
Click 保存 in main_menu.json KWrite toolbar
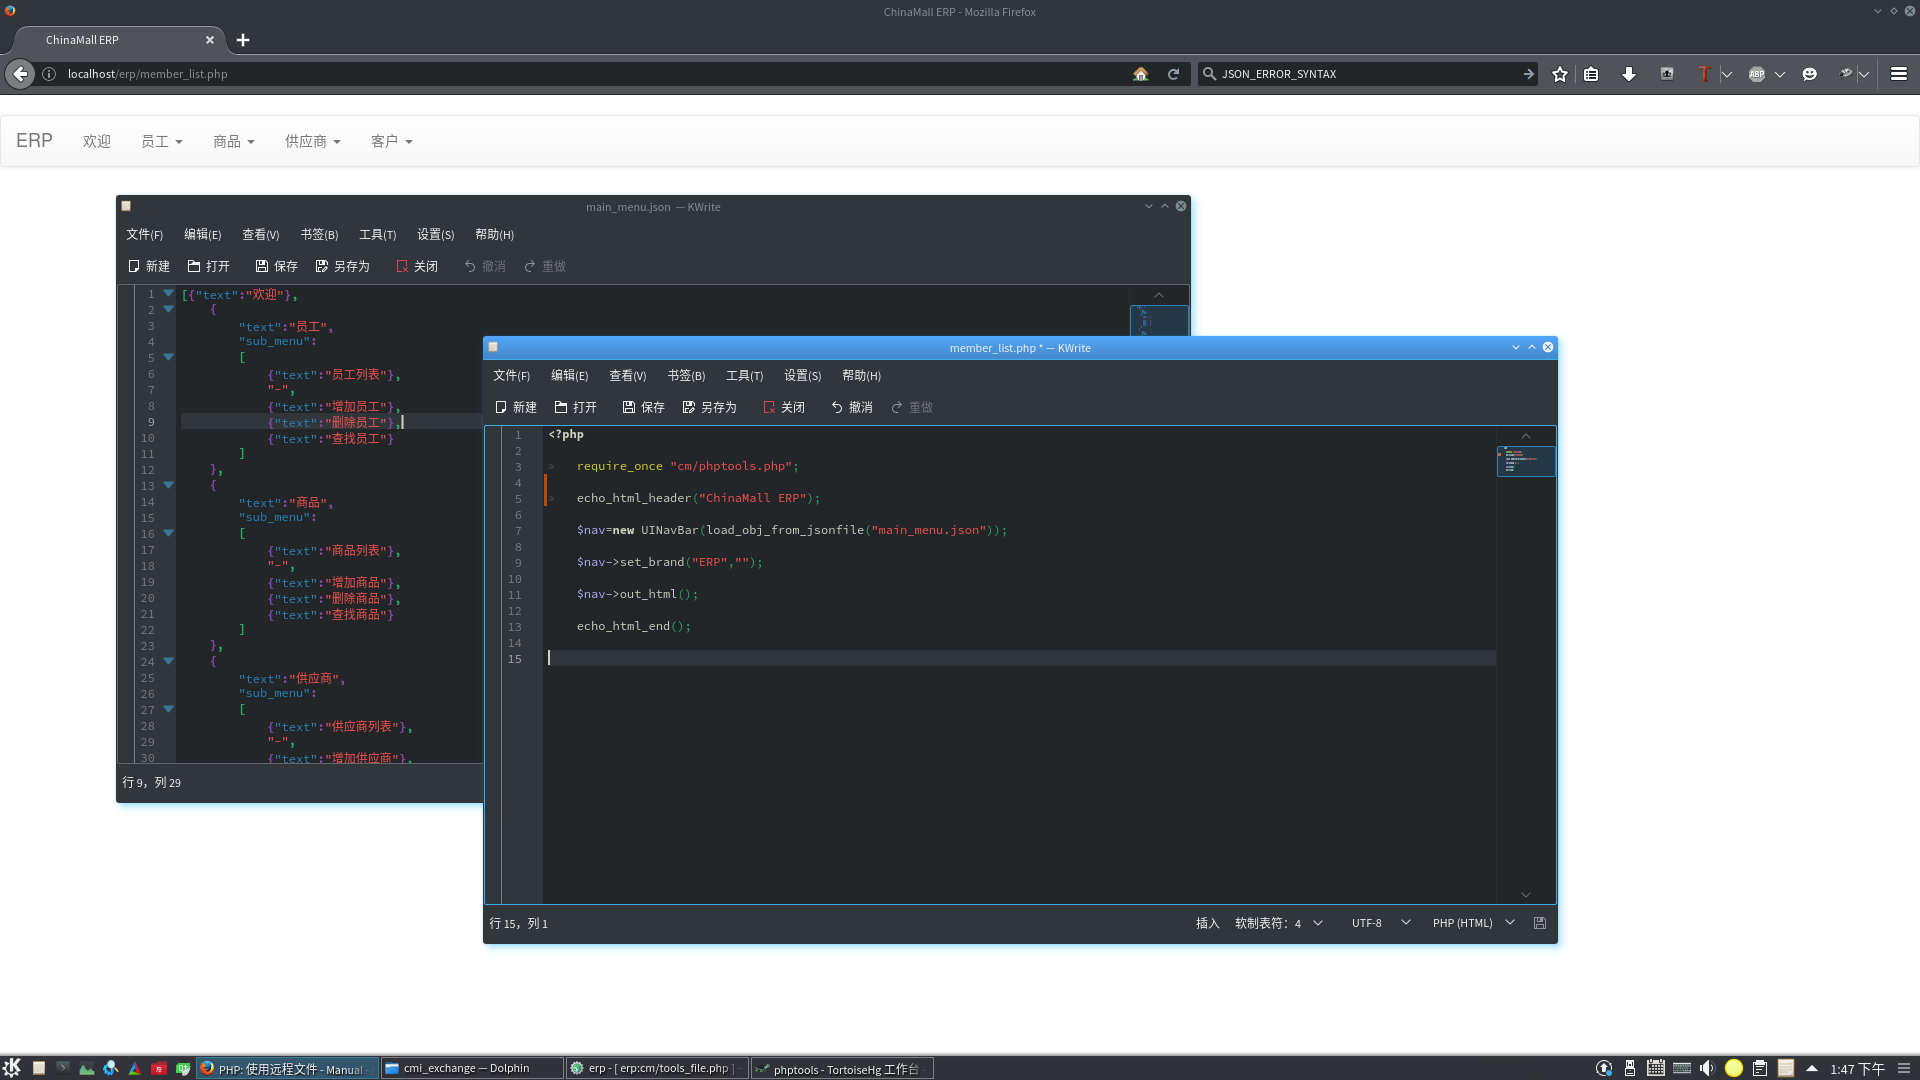coord(277,266)
